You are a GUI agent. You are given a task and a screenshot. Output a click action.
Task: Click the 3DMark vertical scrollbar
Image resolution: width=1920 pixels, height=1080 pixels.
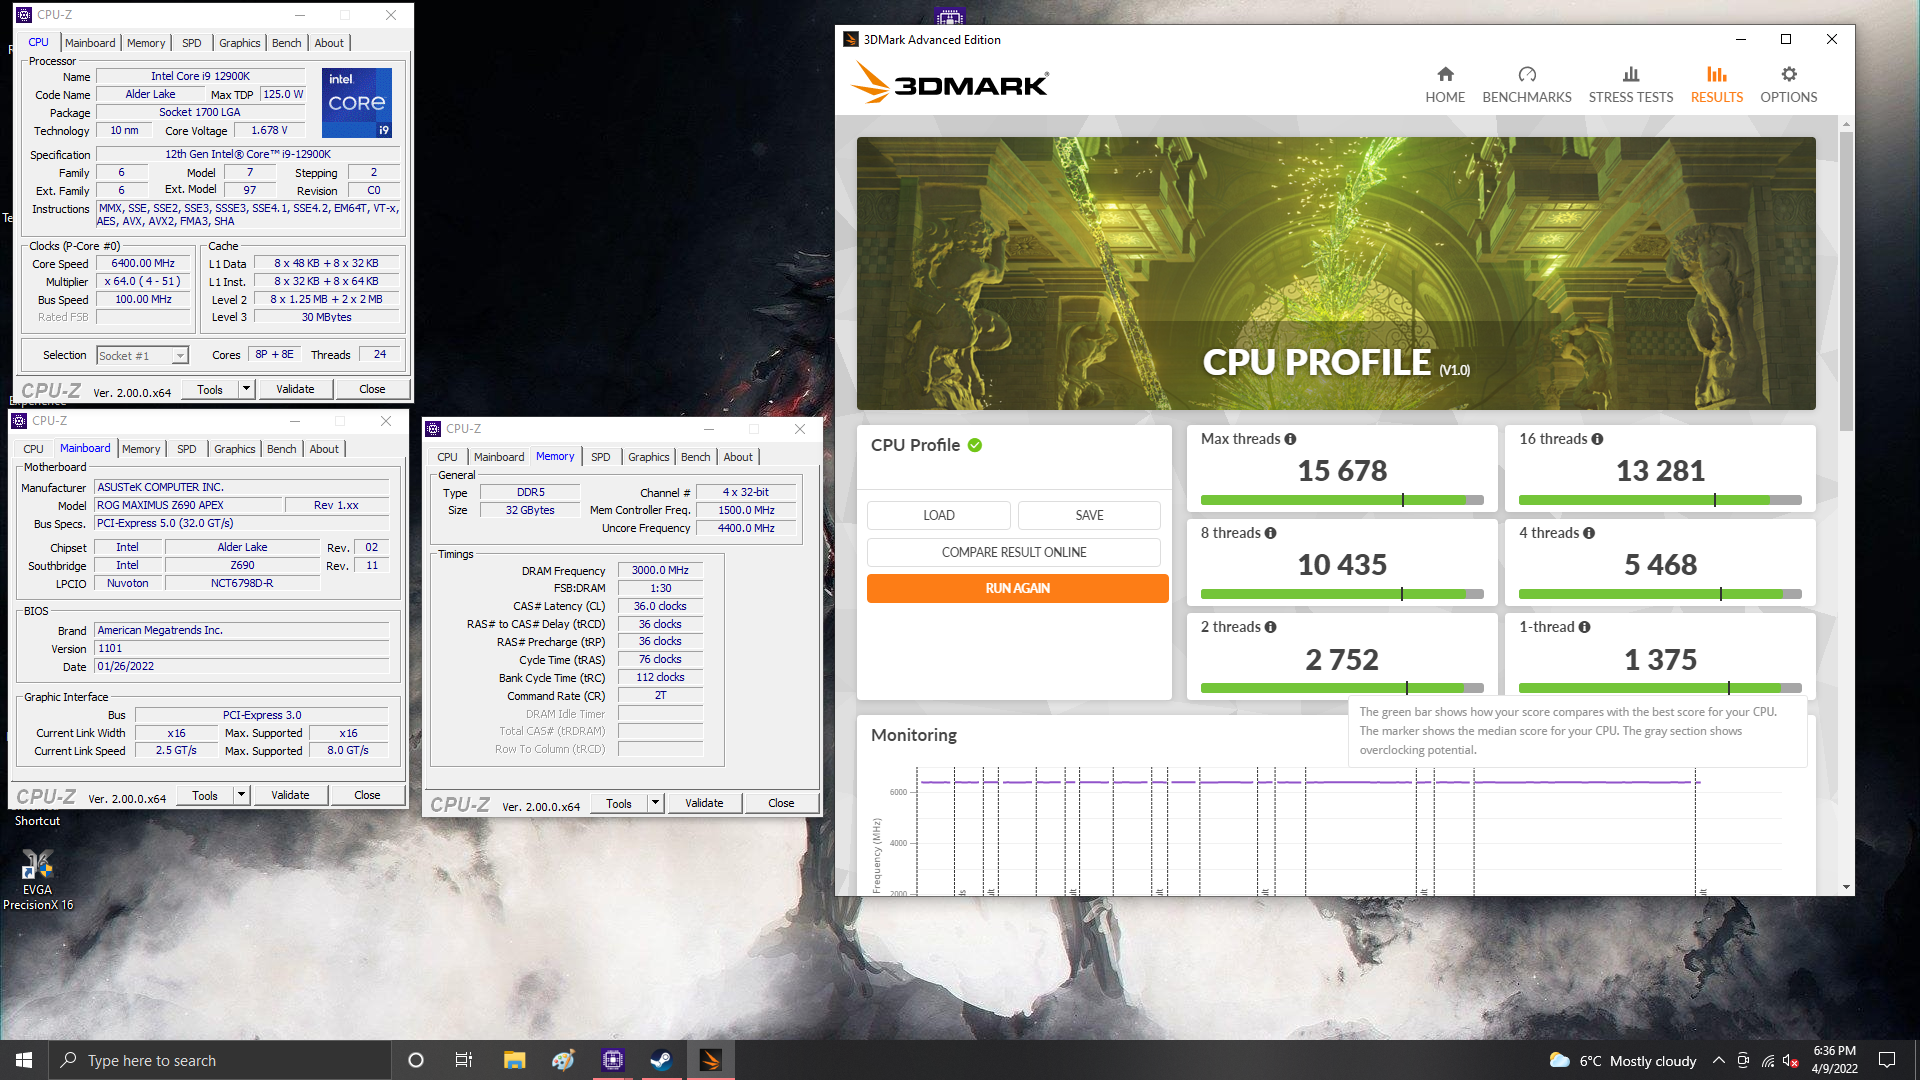(1846, 280)
